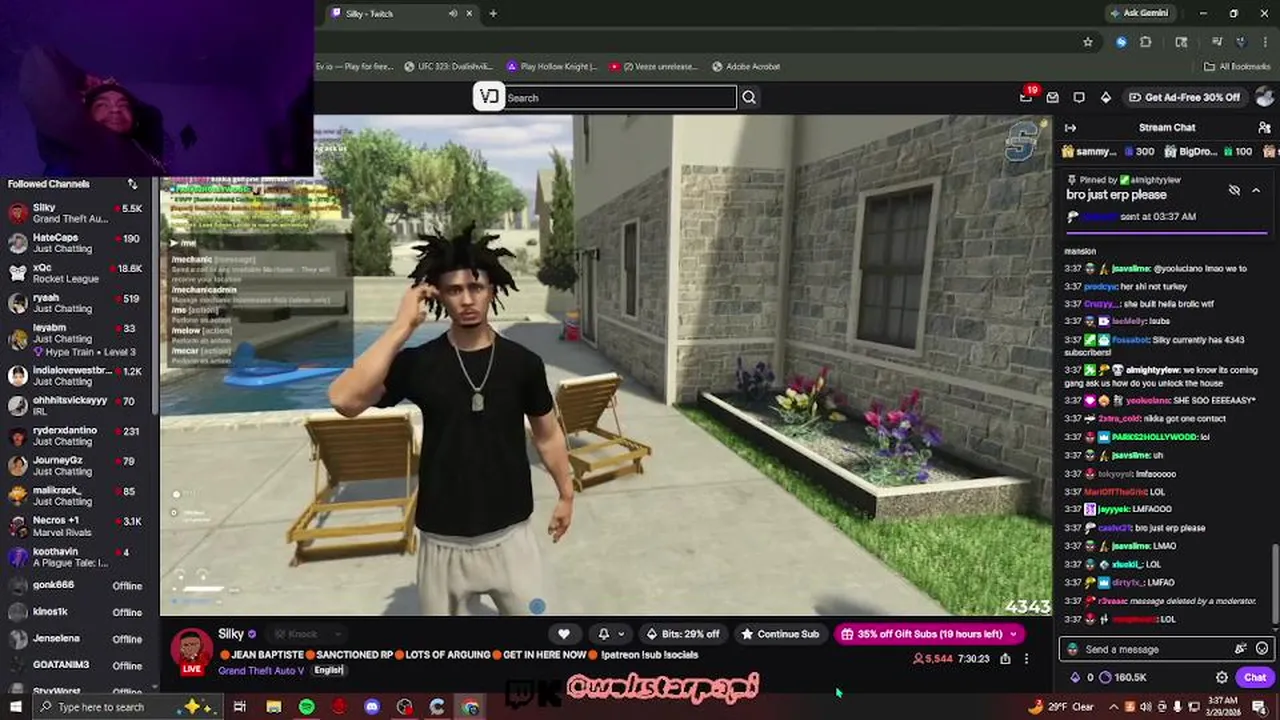Image resolution: width=1280 pixels, height=720 pixels.
Task: Open the chat community users icon
Action: 1264,128
